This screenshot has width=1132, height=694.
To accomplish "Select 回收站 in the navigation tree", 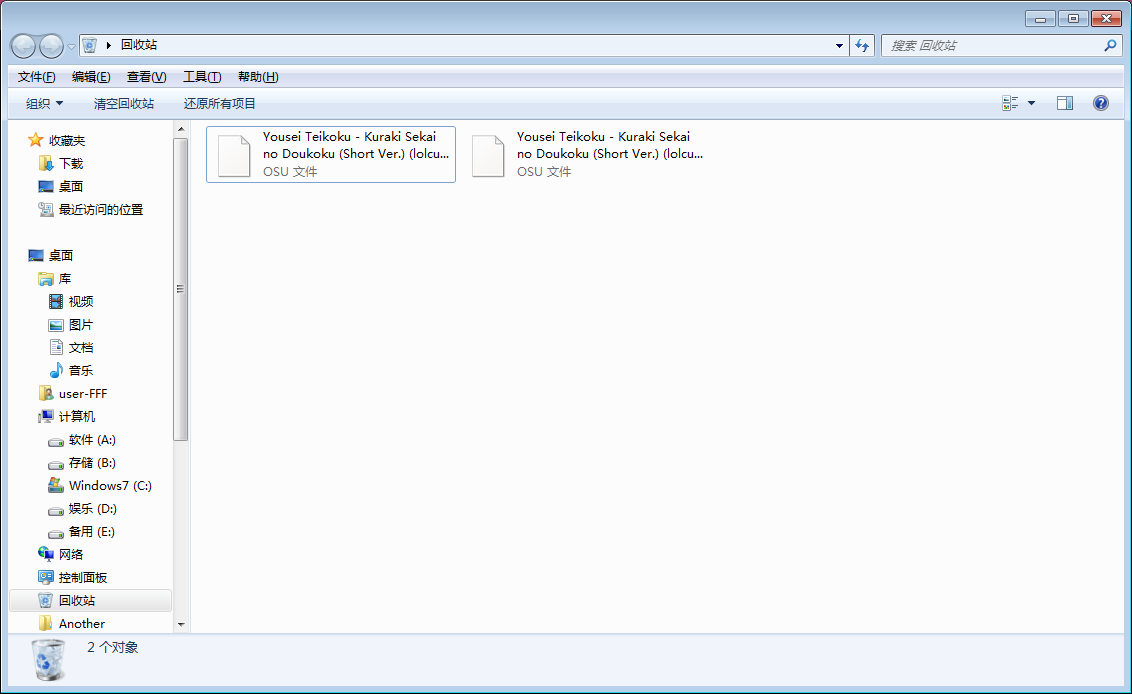I will [x=90, y=600].
